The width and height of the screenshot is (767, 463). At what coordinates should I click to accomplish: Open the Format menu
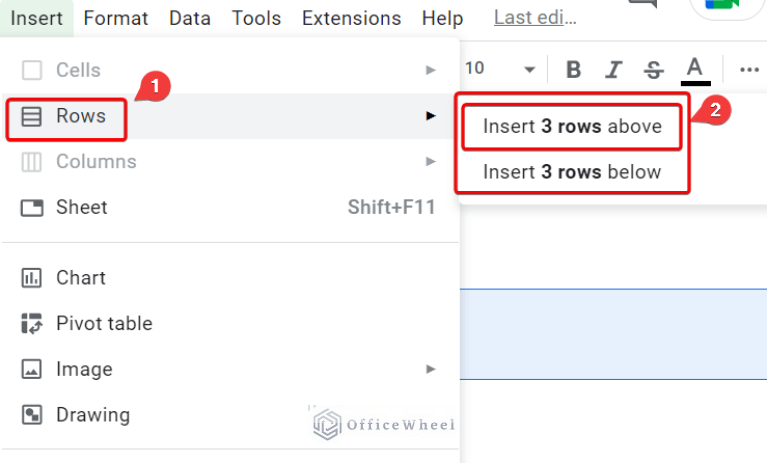point(115,19)
